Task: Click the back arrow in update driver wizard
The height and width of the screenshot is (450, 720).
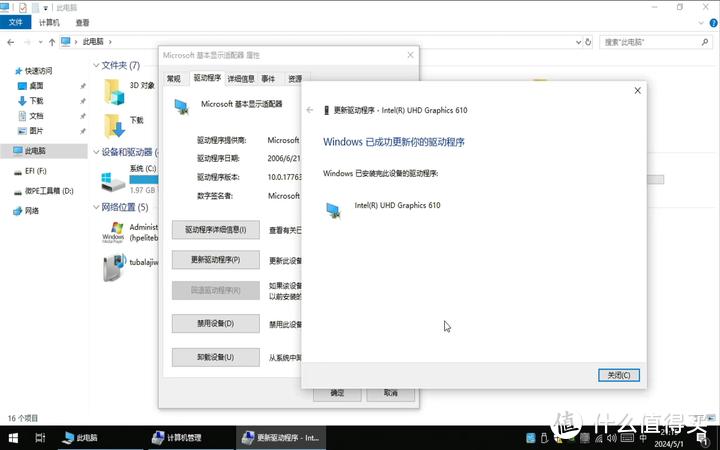Action: tap(311, 110)
